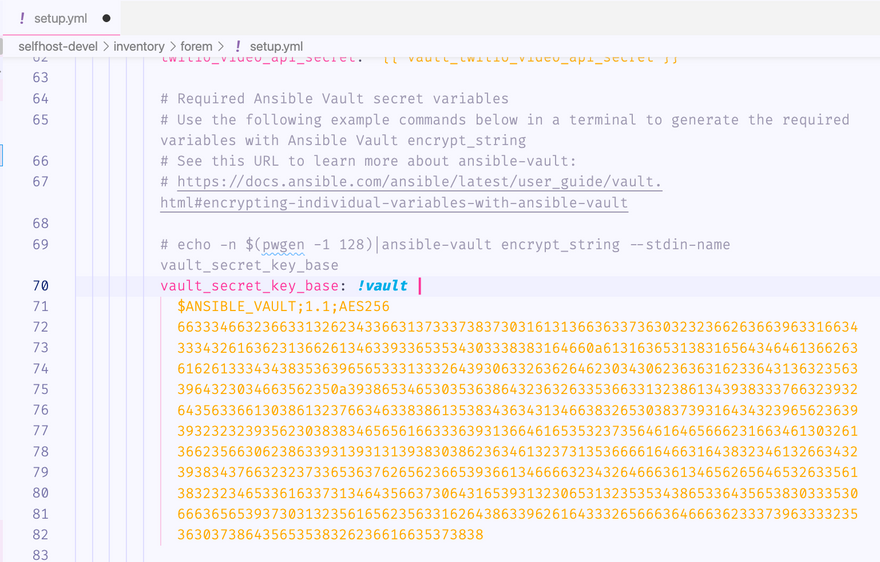Click line number 64 in gutter

click(x=40, y=99)
